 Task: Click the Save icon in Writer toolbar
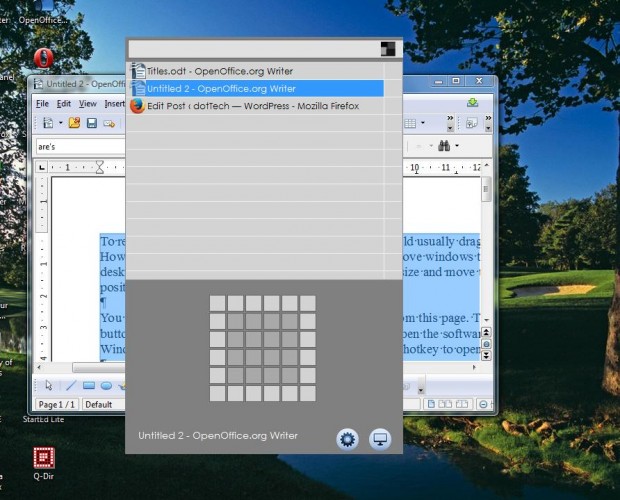point(91,123)
